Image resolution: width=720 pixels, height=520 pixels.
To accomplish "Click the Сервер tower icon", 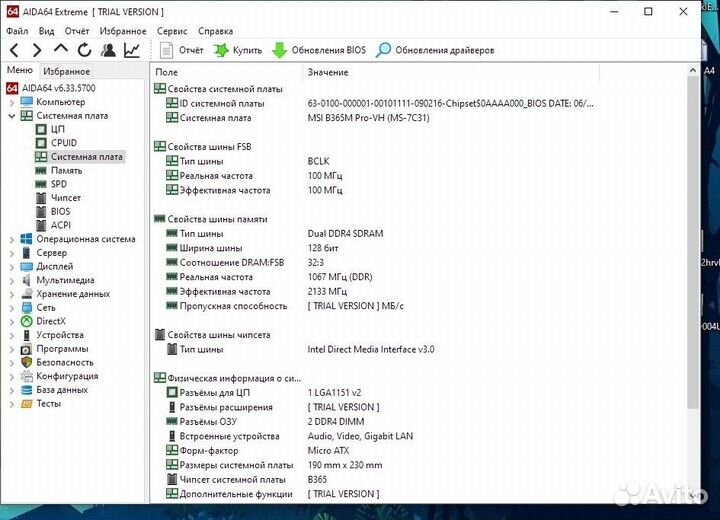I will [x=27, y=253].
